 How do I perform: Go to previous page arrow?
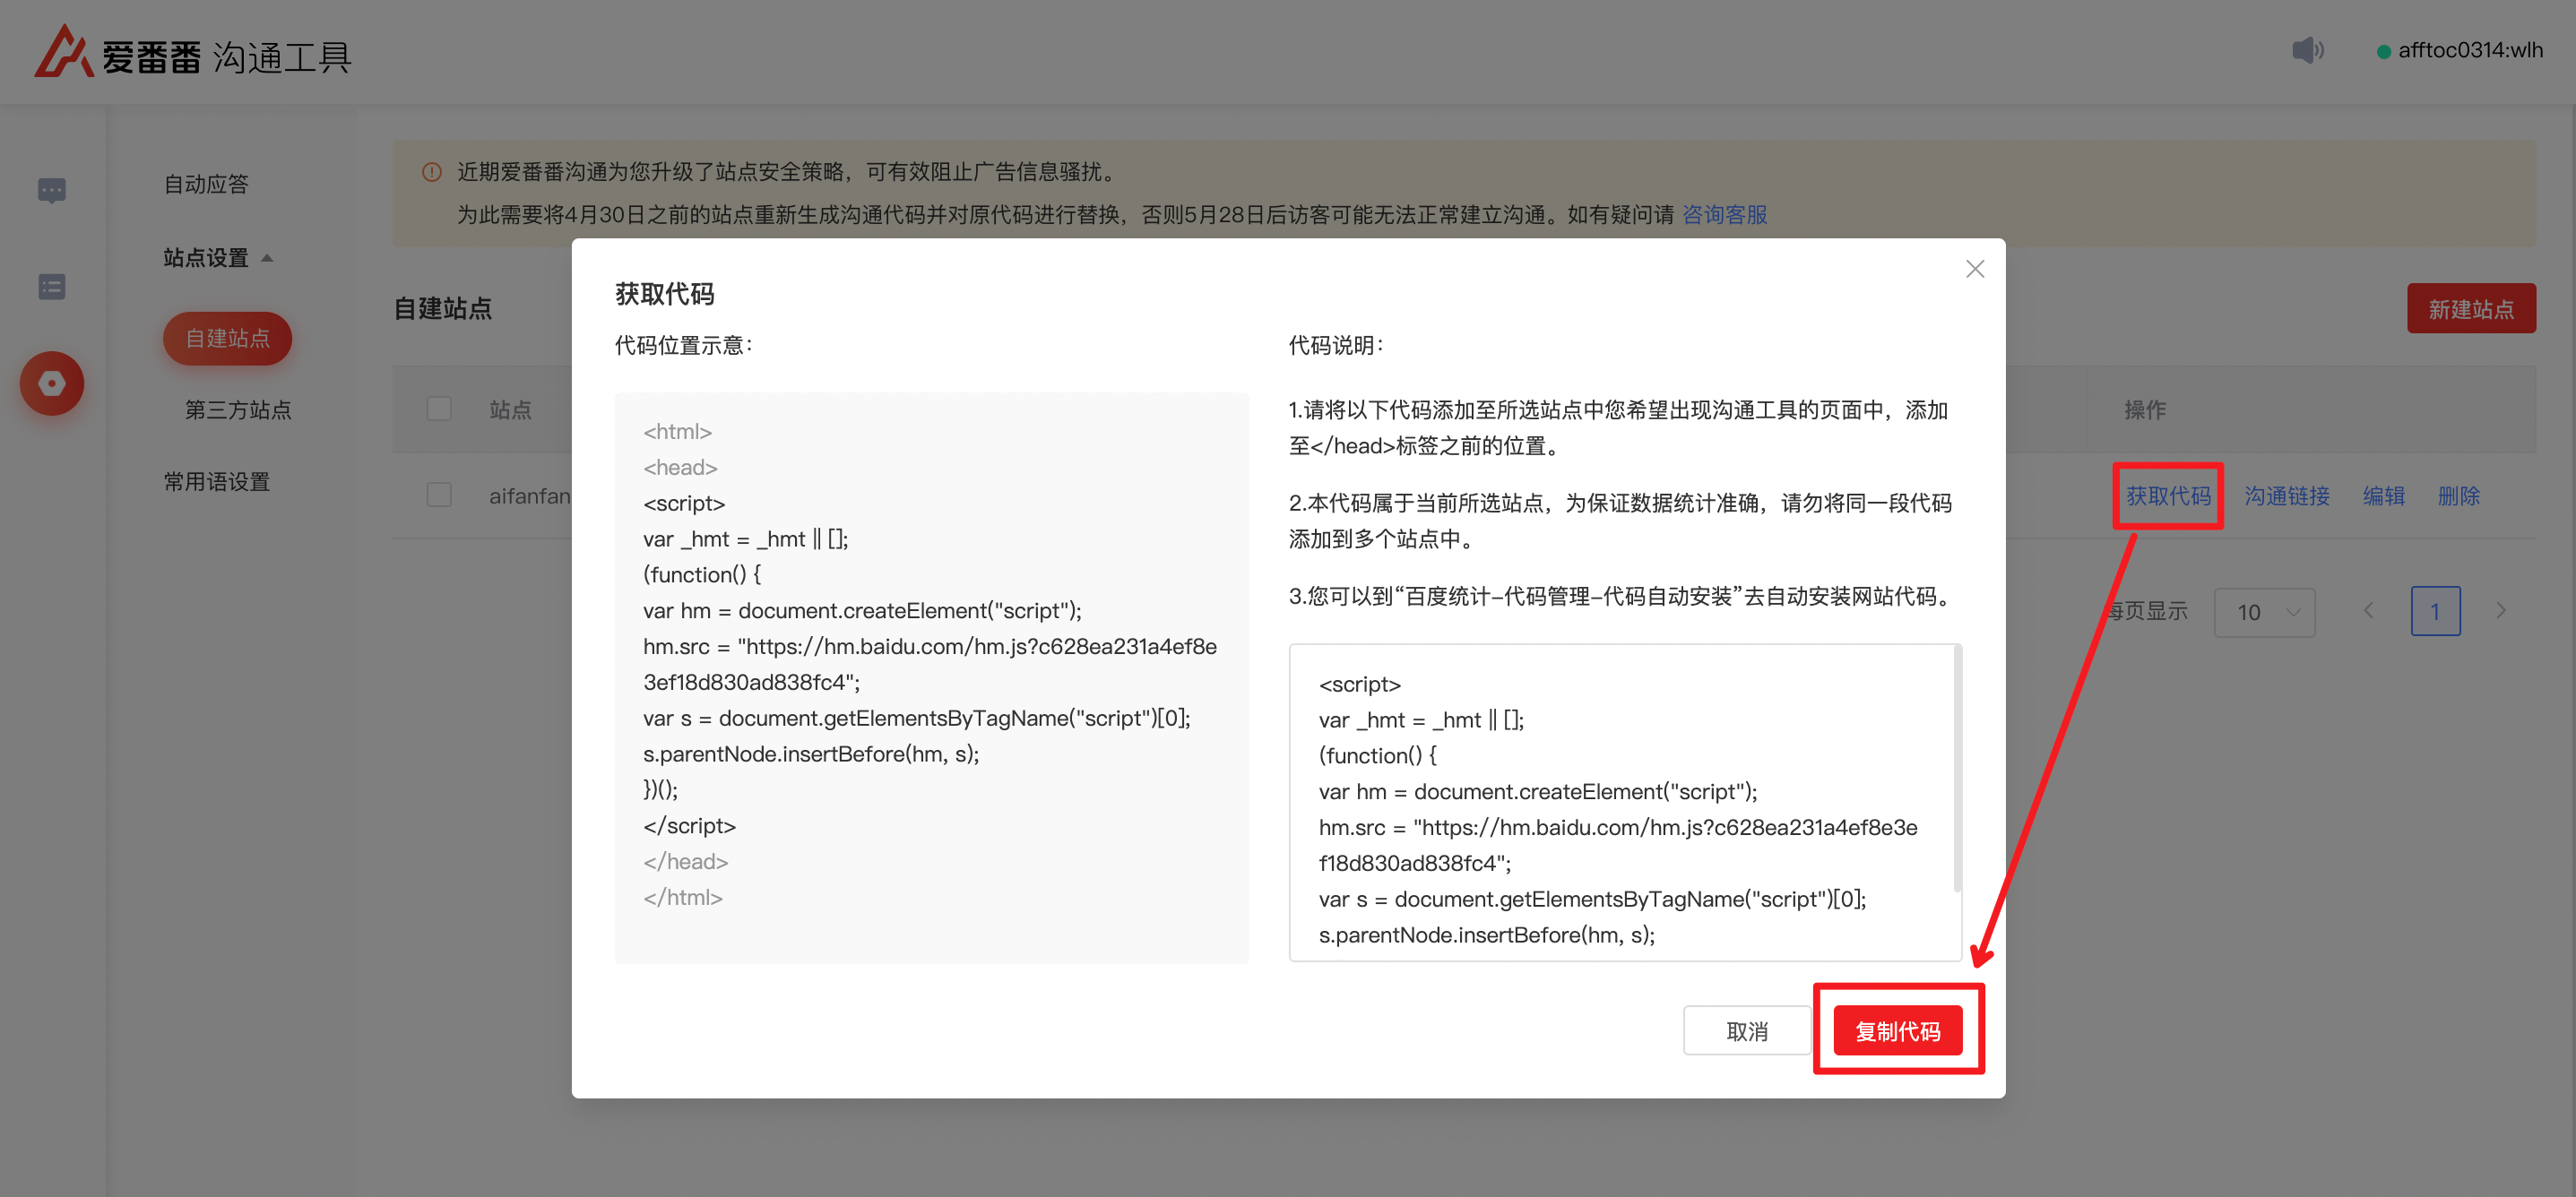[x=2368, y=611]
